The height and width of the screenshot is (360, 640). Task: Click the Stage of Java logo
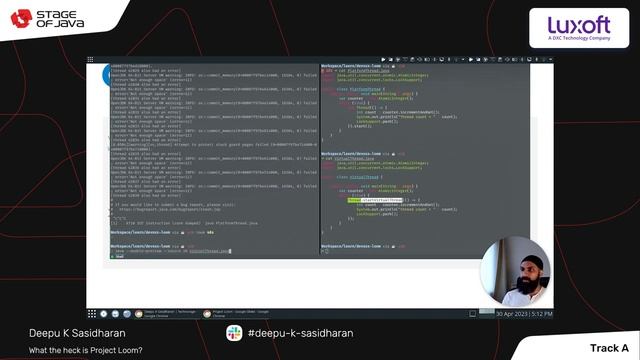tap(47, 19)
